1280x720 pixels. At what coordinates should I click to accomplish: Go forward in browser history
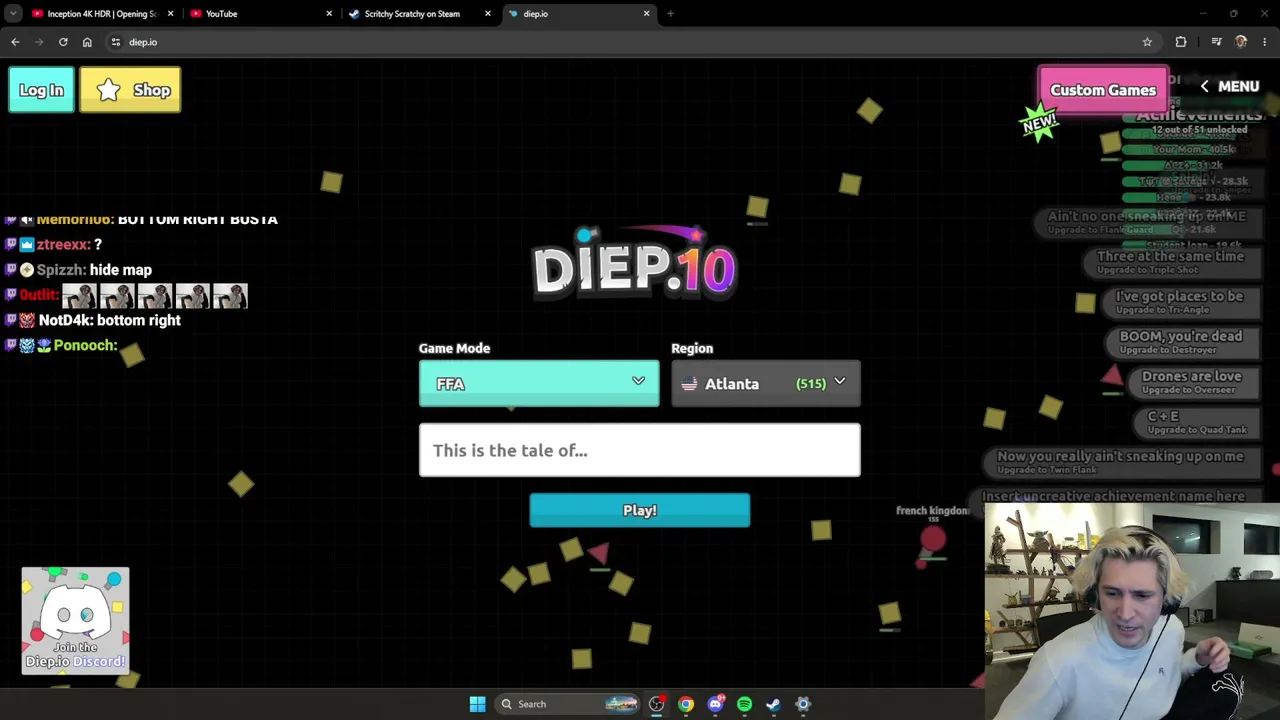coord(39,42)
